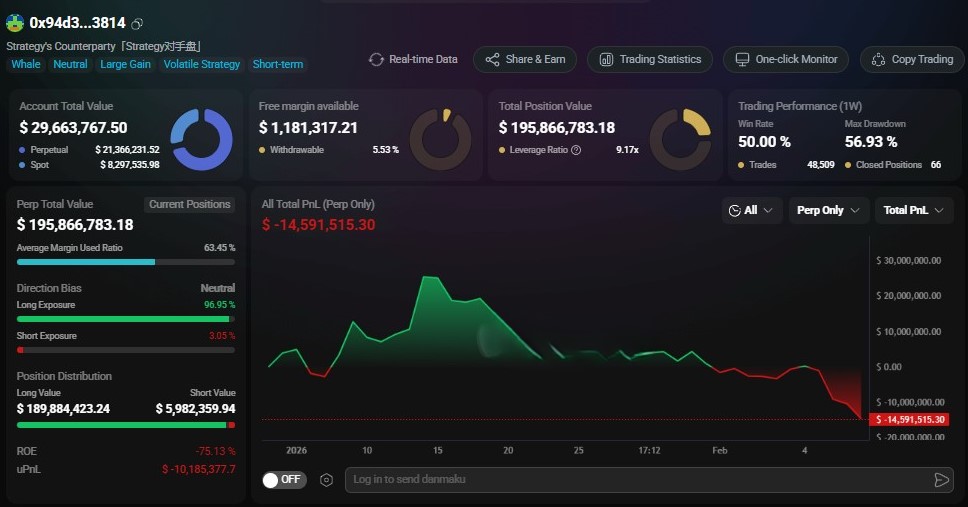
Task: Click the red $ -14,591,515.30 axis price label
Action: (909, 420)
